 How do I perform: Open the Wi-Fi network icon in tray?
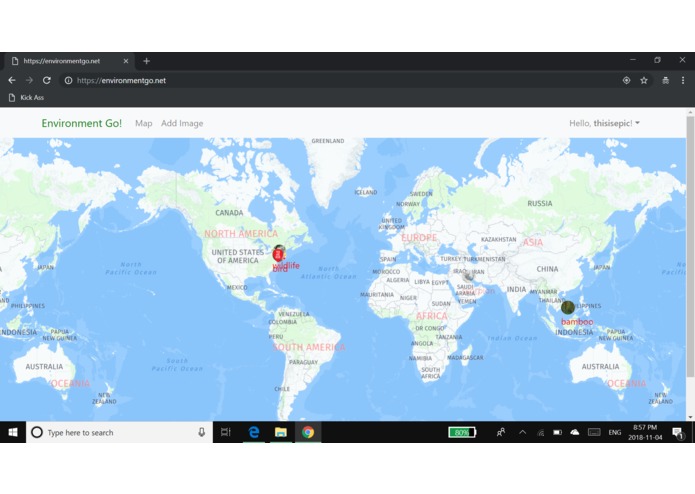pos(541,432)
